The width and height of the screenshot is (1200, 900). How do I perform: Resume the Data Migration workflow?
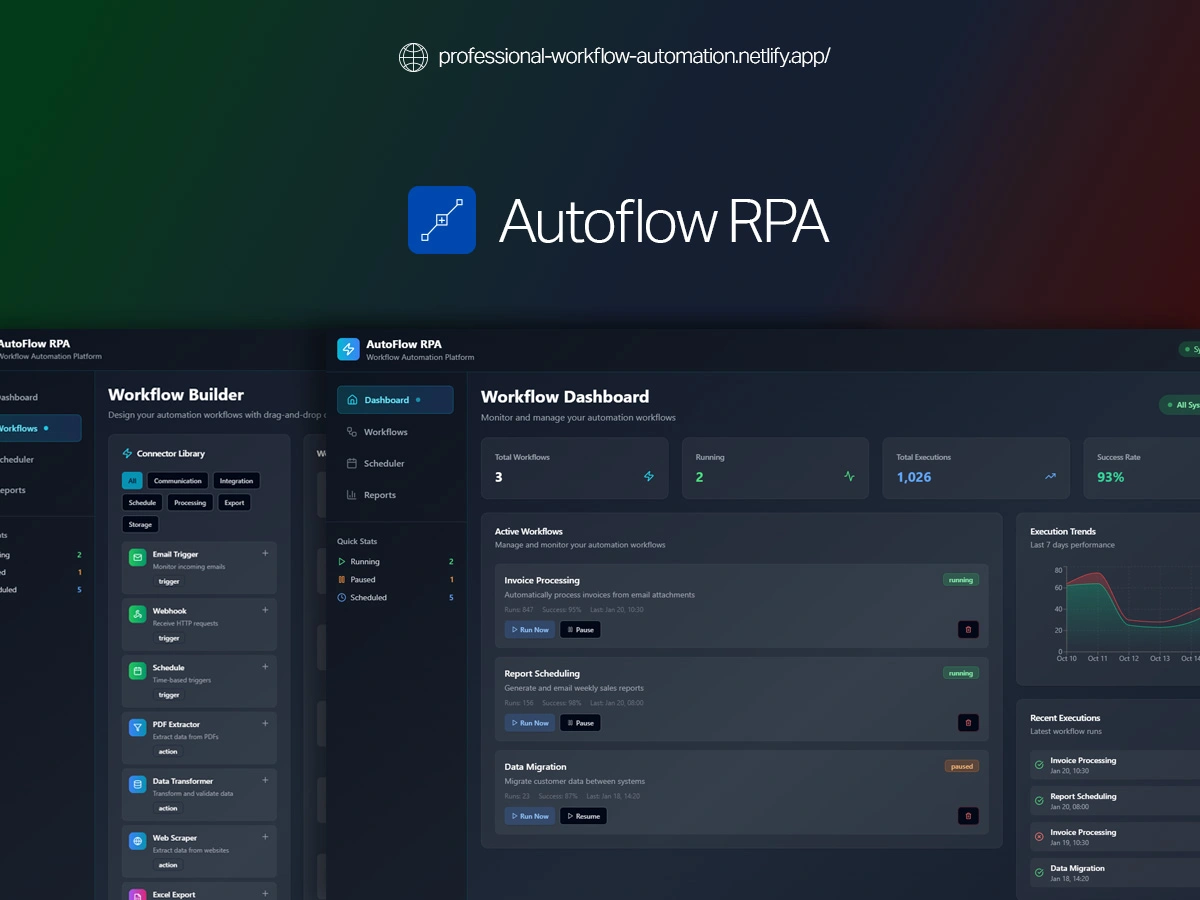click(x=583, y=816)
